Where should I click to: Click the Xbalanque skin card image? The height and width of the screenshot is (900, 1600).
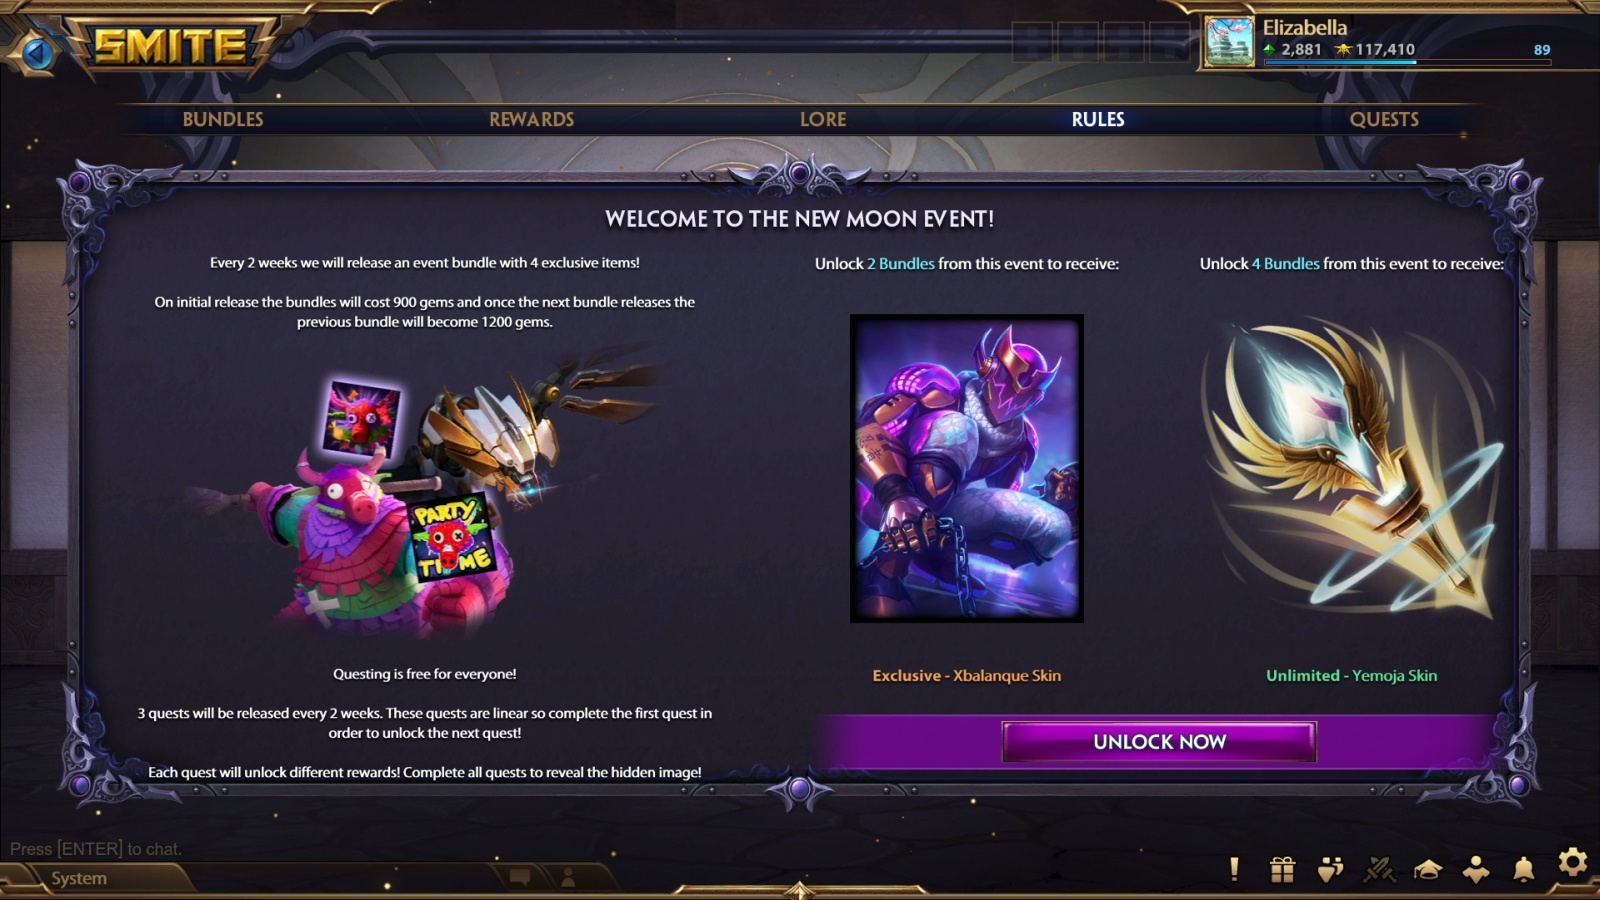click(x=967, y=468)
